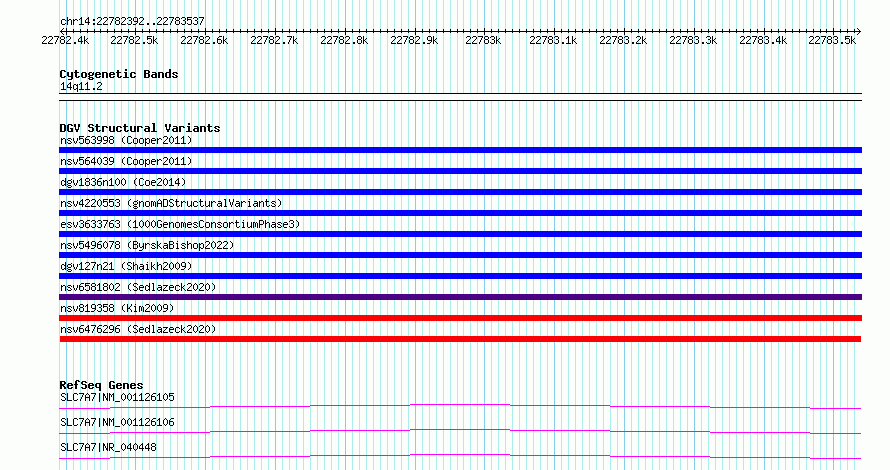Open the nsv564039 (Cooper2011) variant label

tap(126, 161)
